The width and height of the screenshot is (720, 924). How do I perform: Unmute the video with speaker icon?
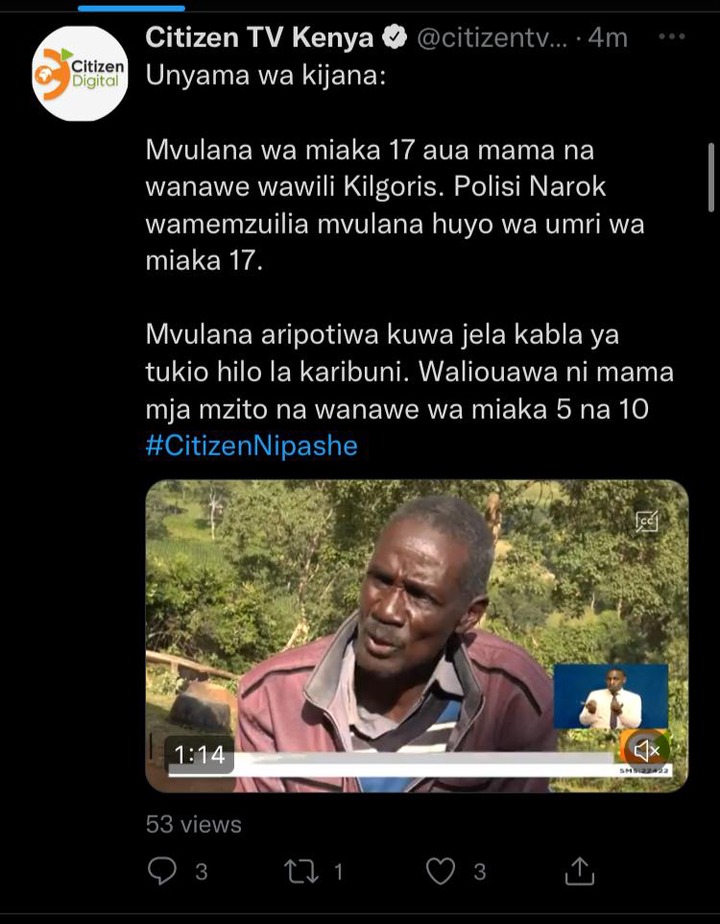(646, 750)
